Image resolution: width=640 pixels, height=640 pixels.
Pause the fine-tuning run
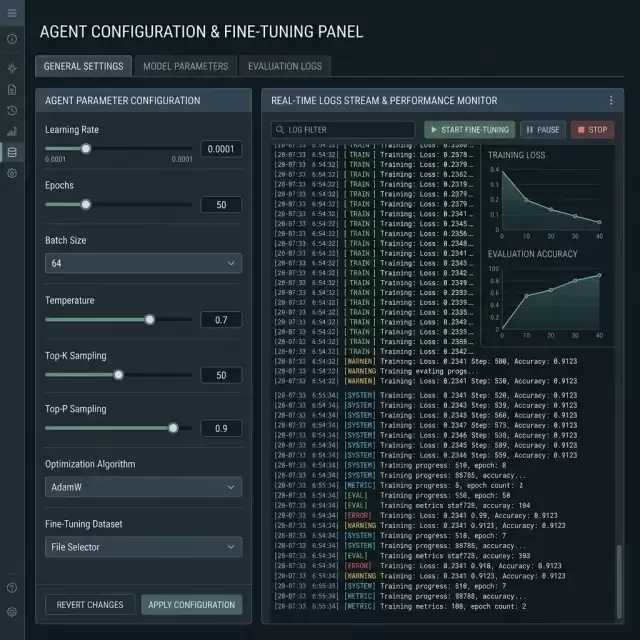[x=543, y=130]
